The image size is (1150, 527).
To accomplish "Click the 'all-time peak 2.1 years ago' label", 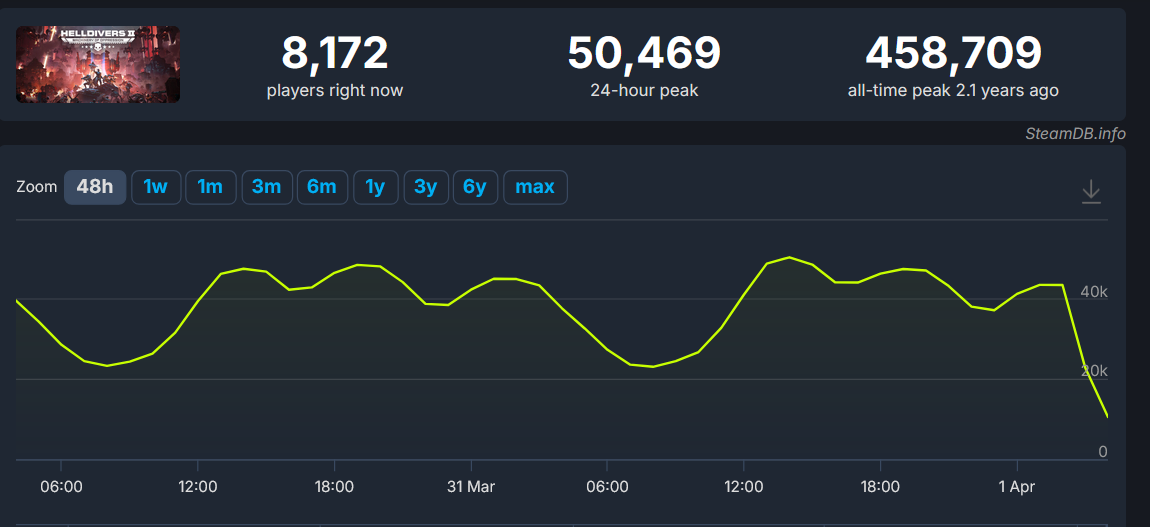I will click(x=953, y=91).
